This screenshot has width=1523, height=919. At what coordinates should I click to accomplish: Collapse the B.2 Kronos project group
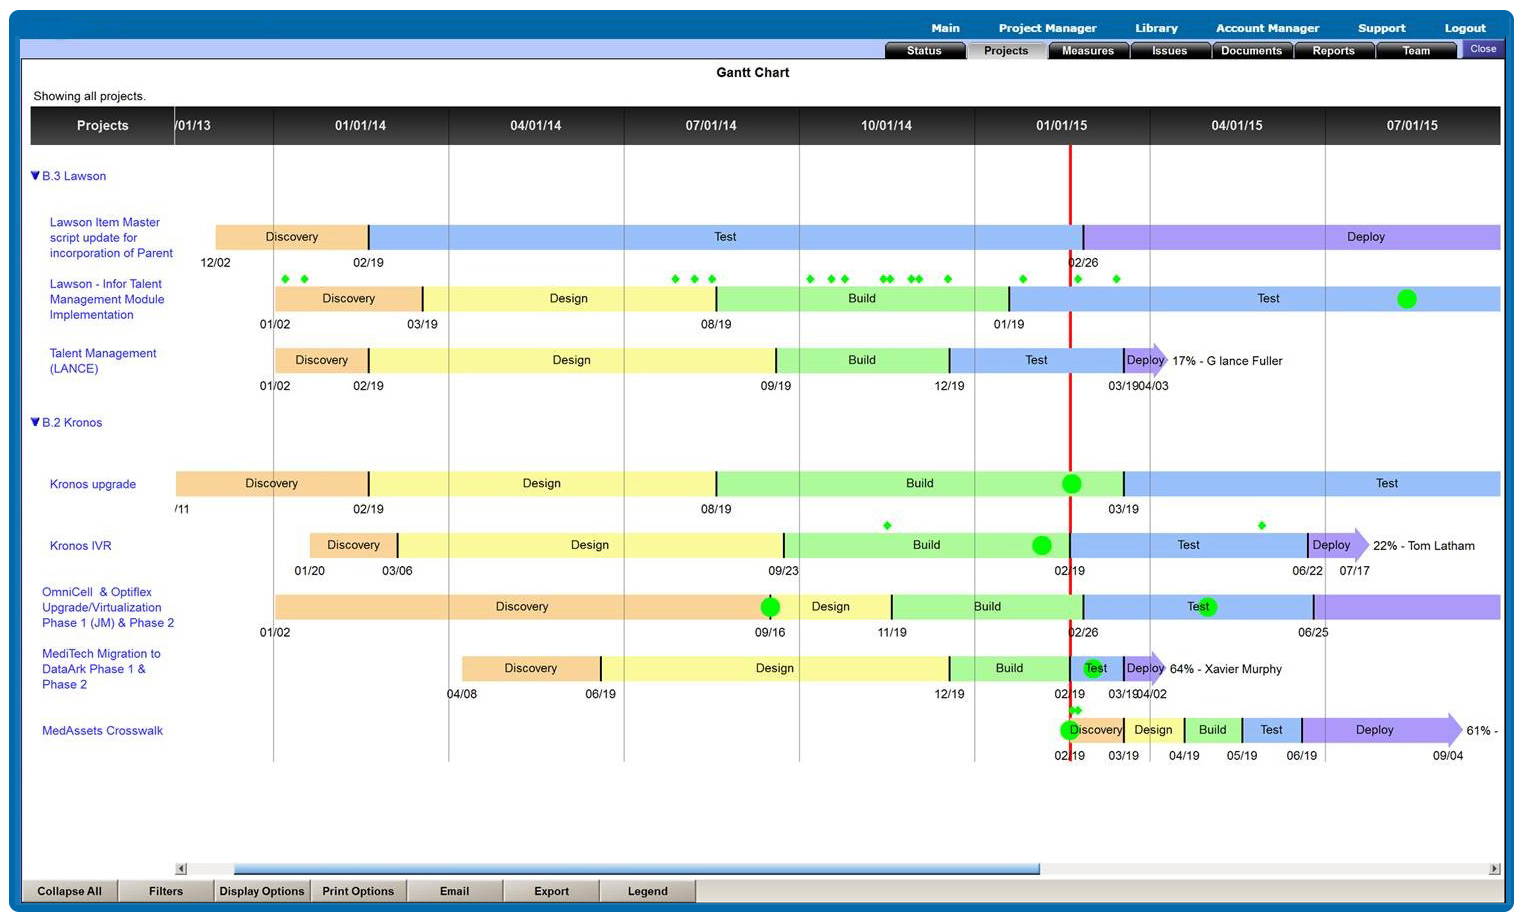(x=36, y=423)
